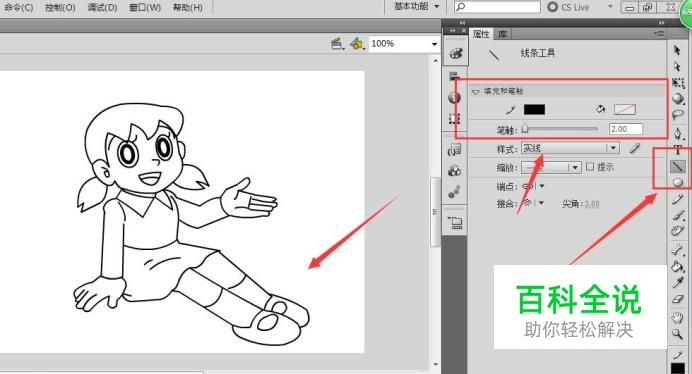
Task: Enable the 提示 hinting checkbox
Action: 590,167
